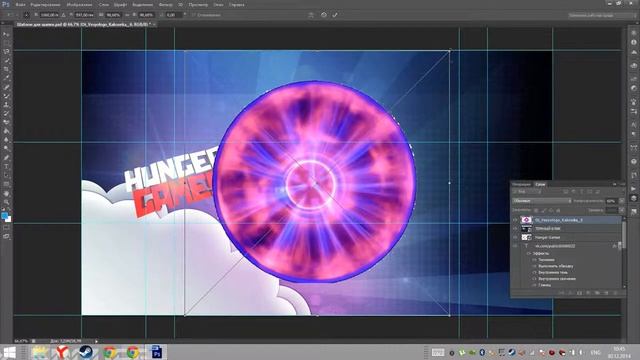
Task: Commit the transform with the checkmark
Action: (x=335, y=15)
